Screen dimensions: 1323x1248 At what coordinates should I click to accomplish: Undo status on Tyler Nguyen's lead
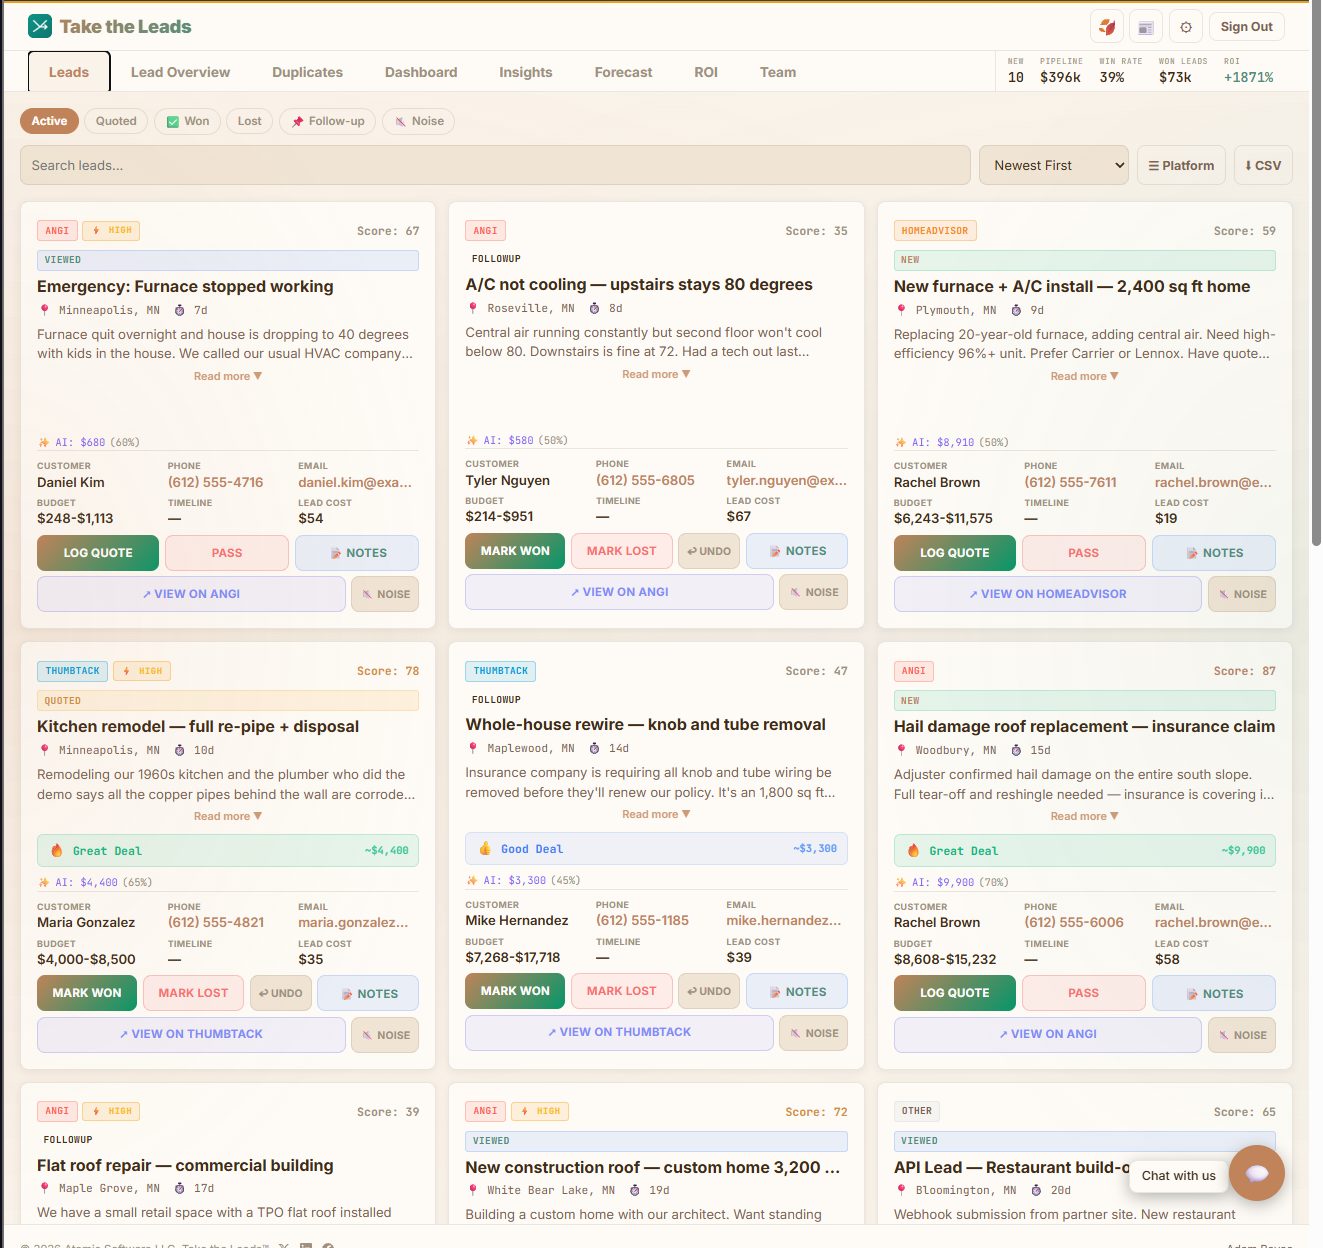(709, 551)
